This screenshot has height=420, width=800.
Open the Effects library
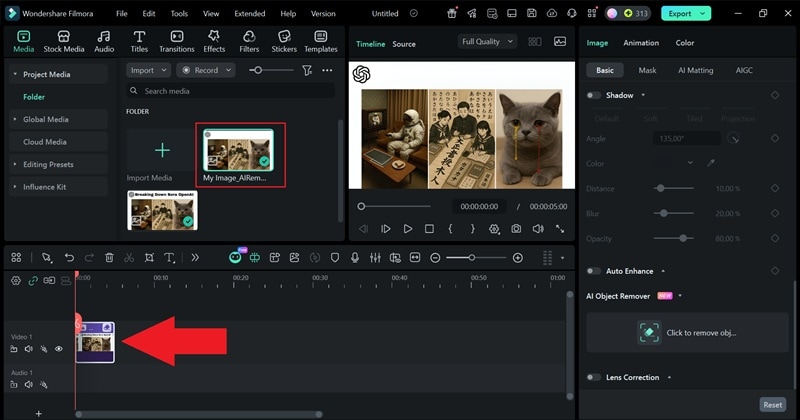click(214, 41)
